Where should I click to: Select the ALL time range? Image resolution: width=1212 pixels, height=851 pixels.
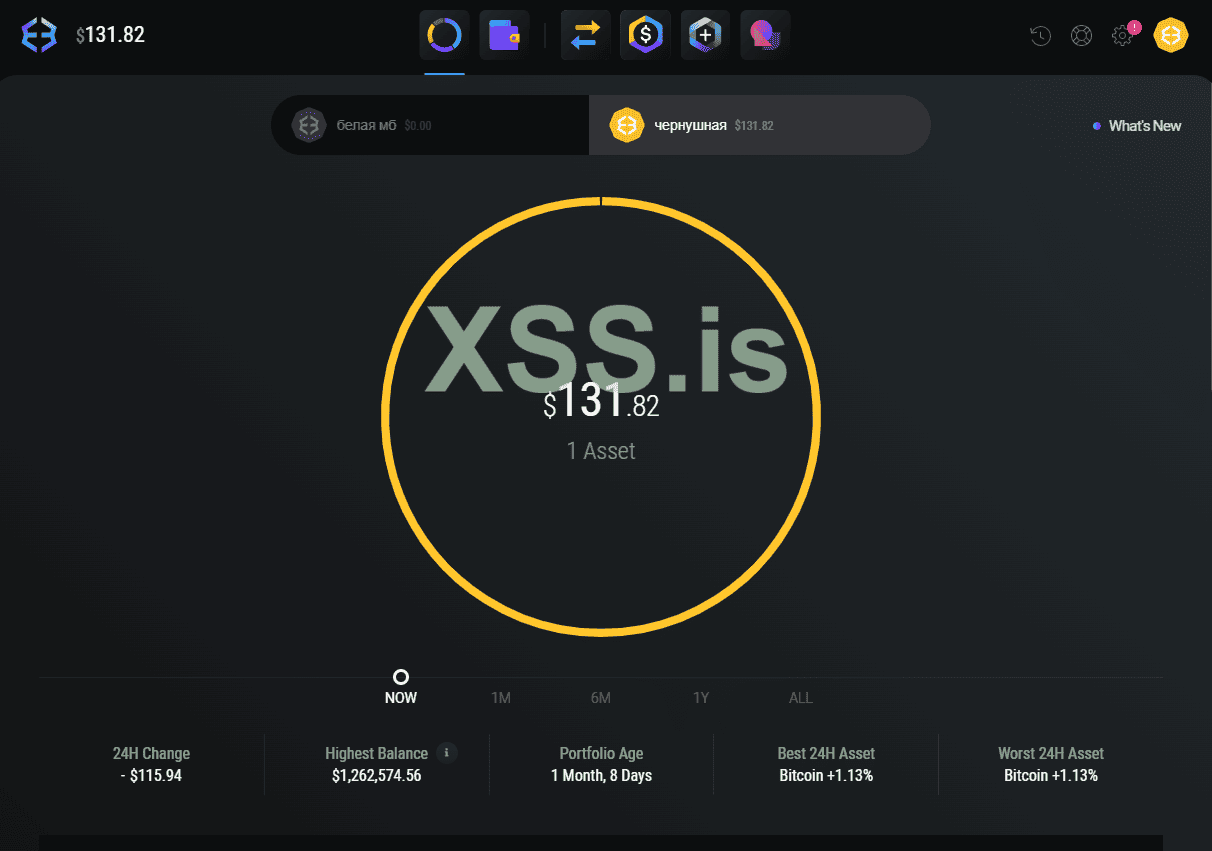pos(801,698)
